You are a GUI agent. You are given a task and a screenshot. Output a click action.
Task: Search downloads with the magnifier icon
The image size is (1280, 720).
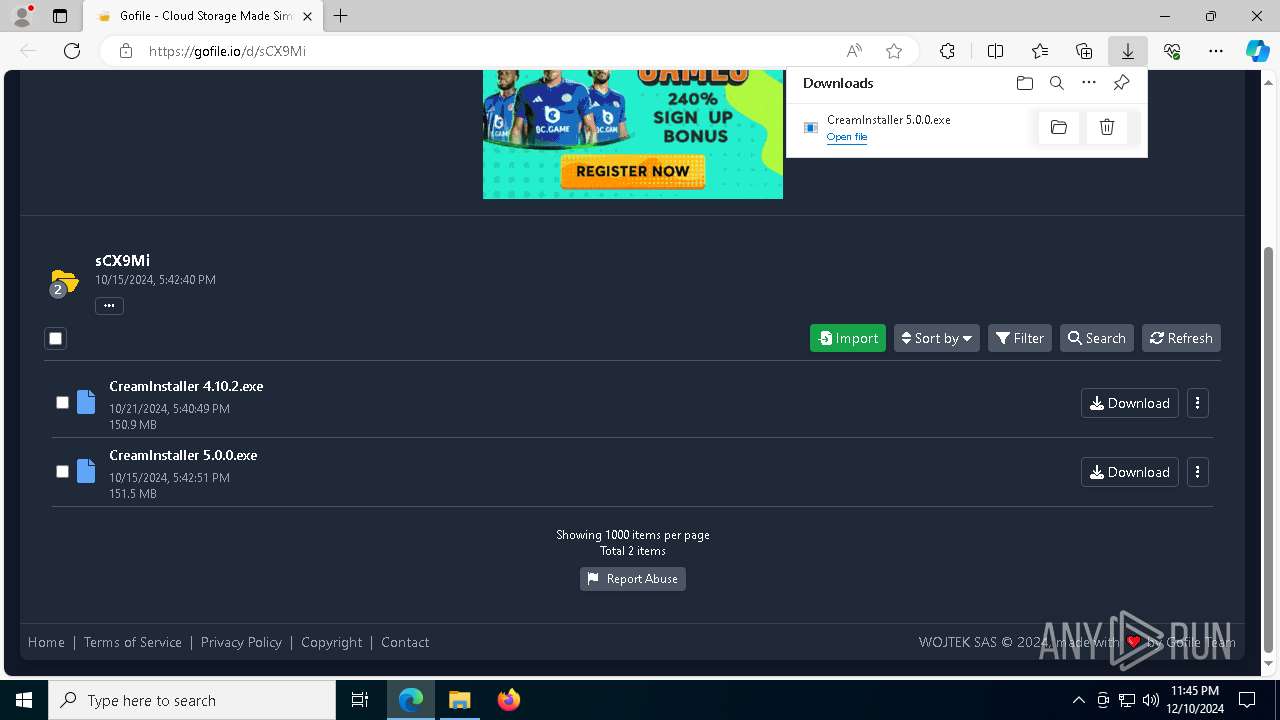1056,83
